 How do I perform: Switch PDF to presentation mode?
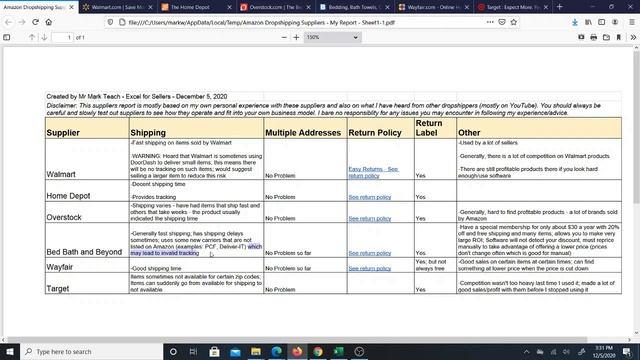coord(581,37)
